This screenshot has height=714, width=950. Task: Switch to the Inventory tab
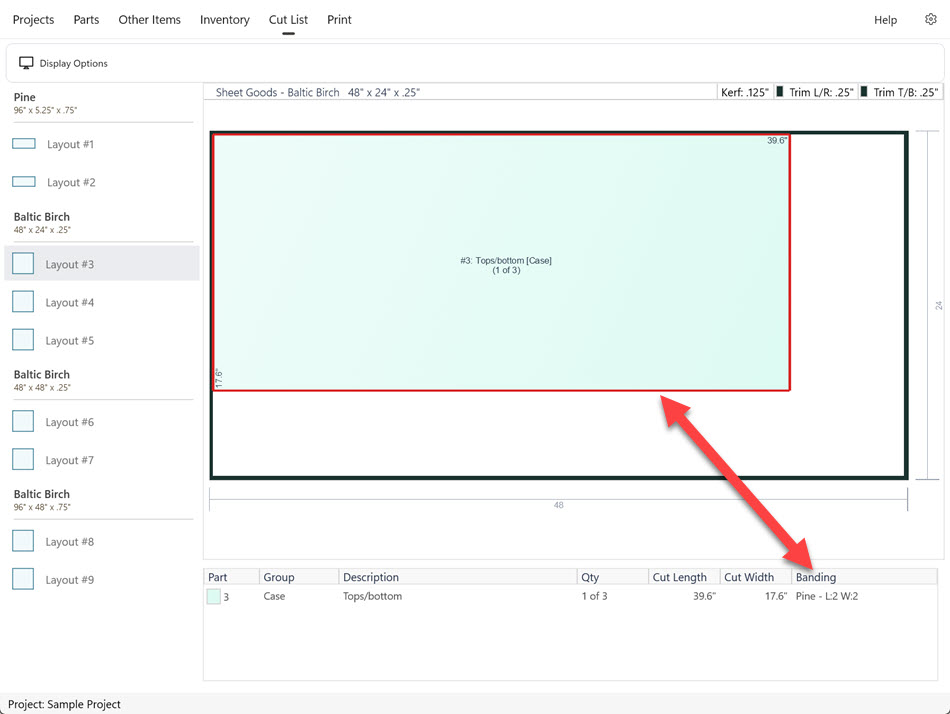pos(225,20)
